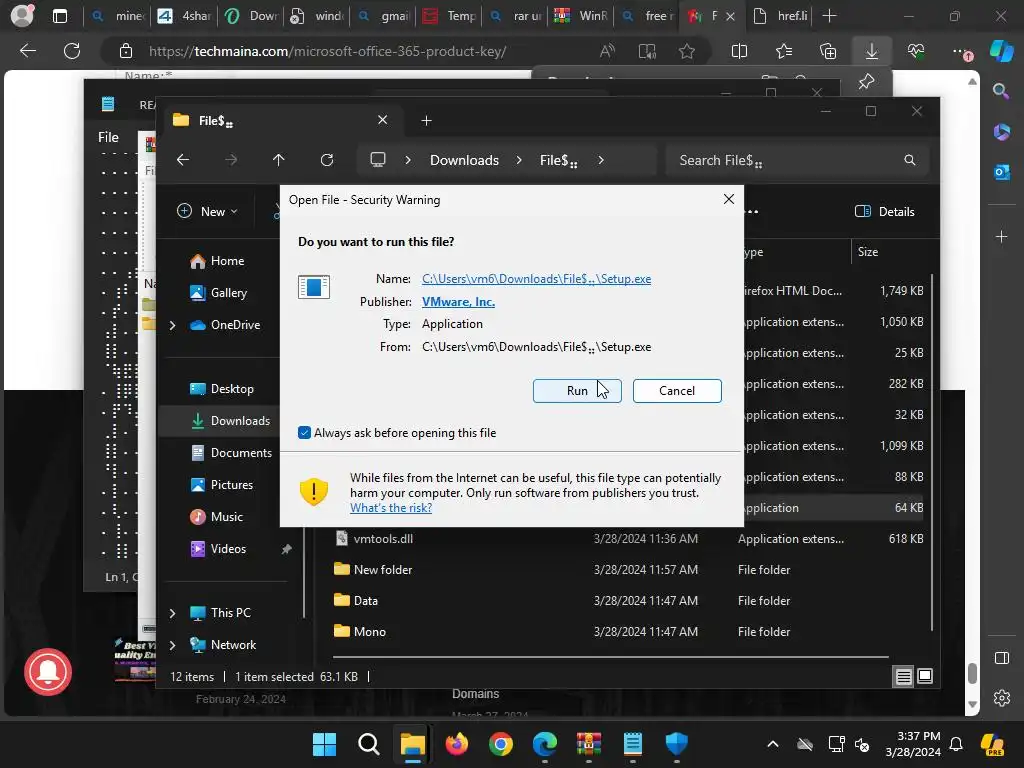1024x768 pixels.
Task: Open the What's the risk? link
Action: [391, 507]
